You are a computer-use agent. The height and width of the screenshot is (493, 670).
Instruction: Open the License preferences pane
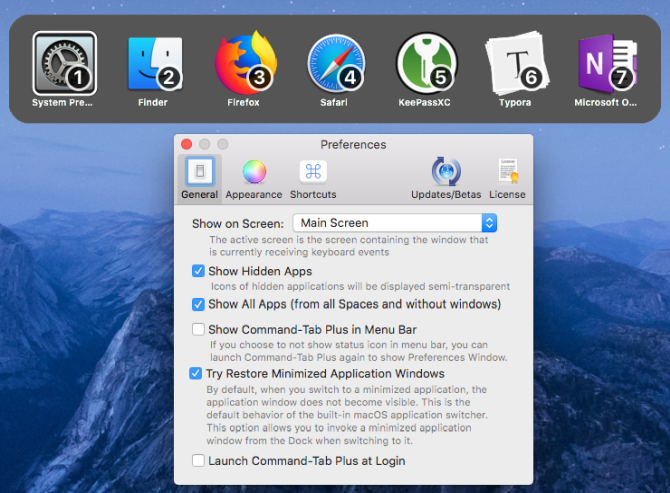(x=507, y=177)
